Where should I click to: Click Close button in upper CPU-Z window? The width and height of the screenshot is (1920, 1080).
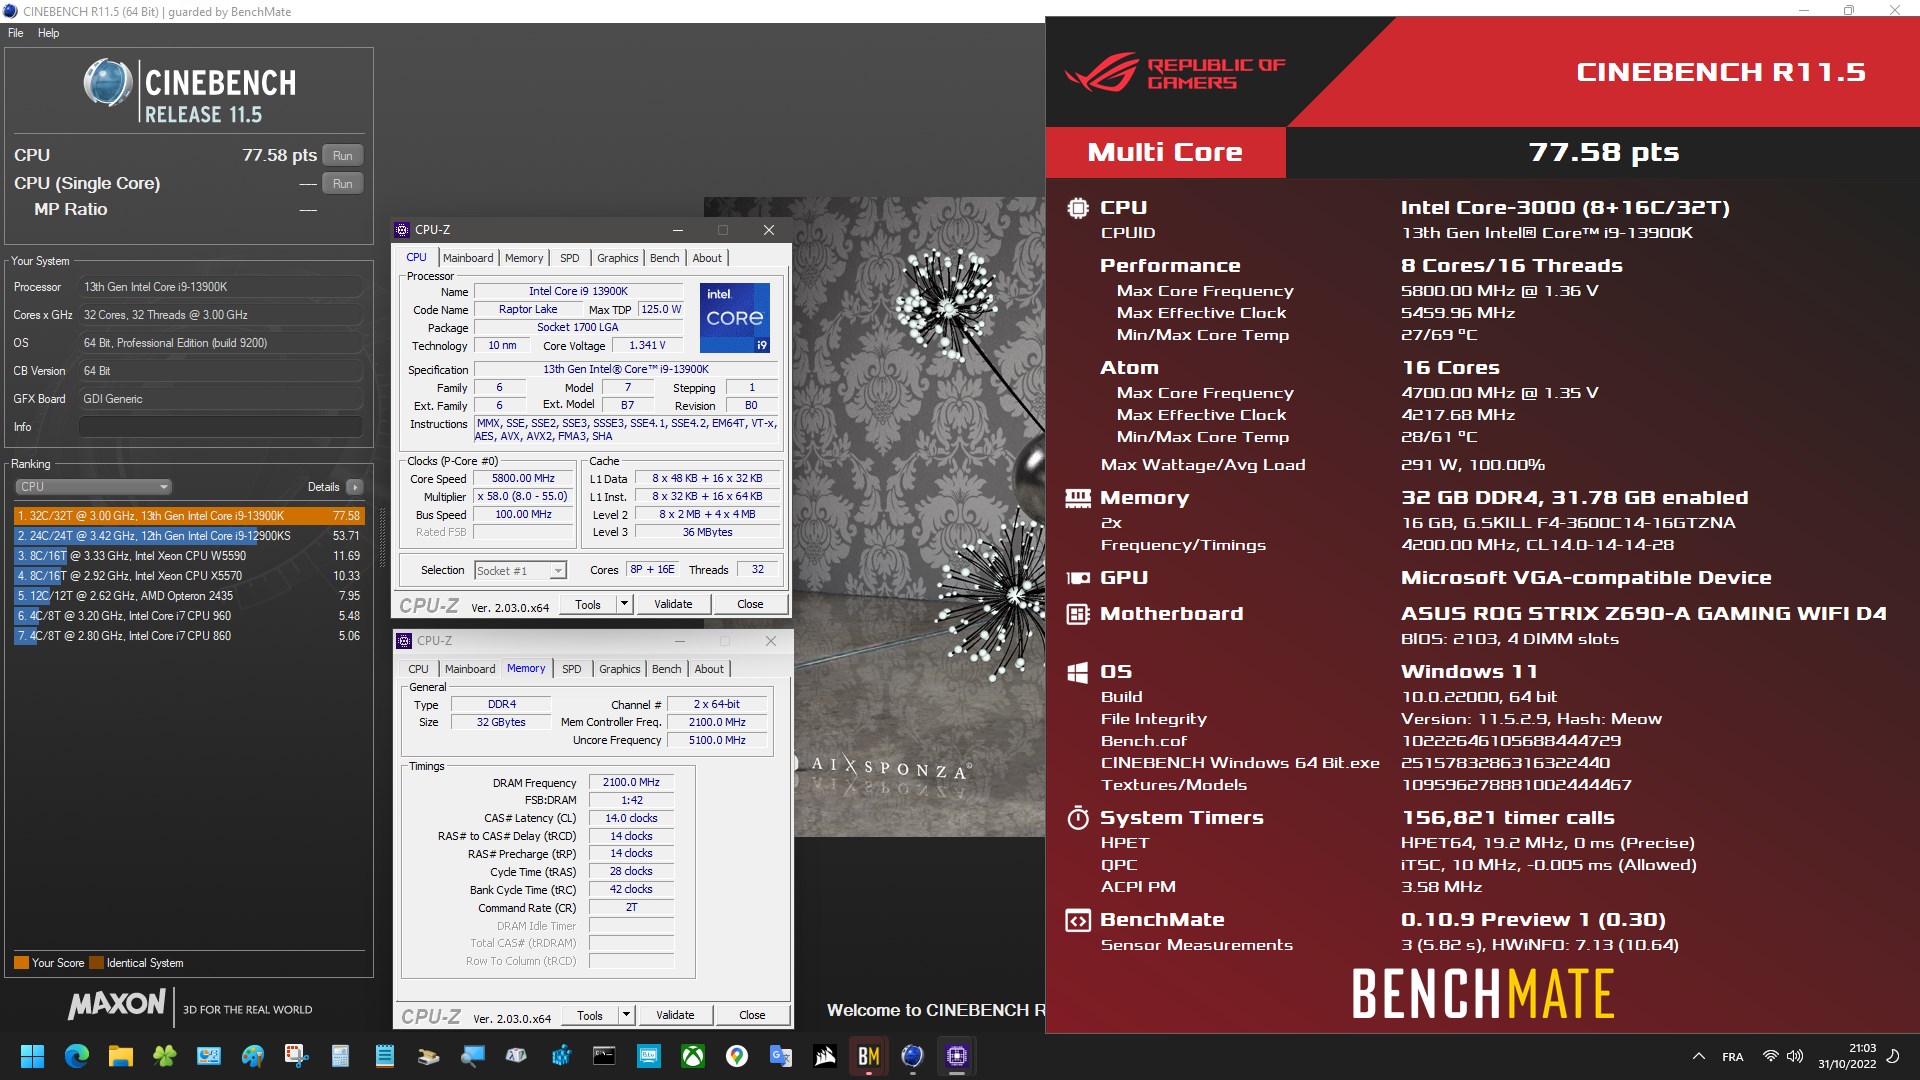coord(750,605)
